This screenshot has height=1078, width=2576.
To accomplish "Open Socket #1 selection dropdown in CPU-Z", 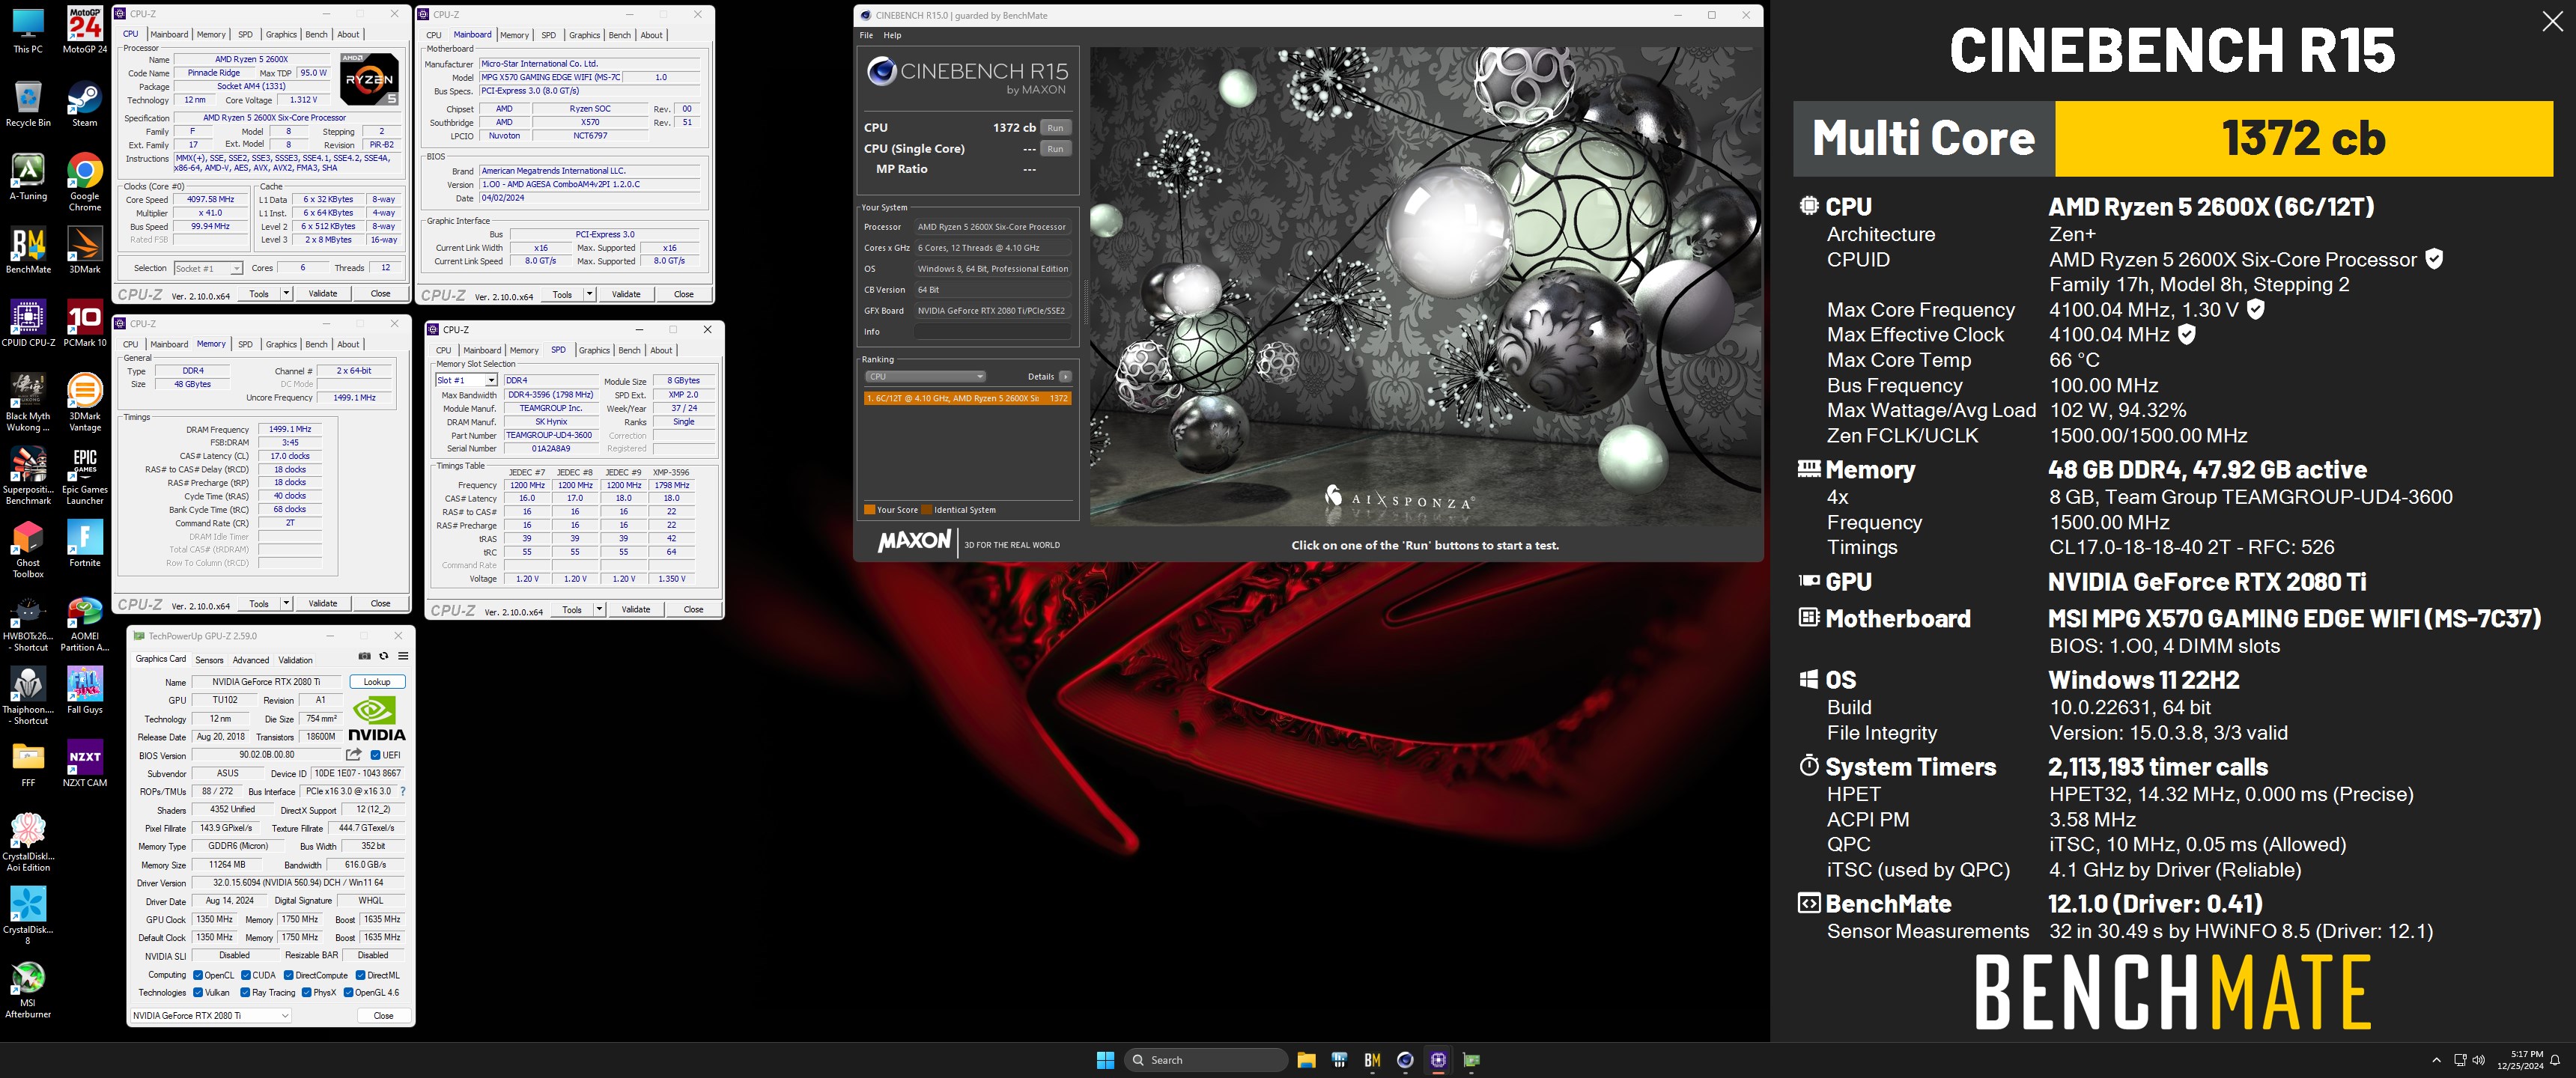I will [x=208, y=268].
